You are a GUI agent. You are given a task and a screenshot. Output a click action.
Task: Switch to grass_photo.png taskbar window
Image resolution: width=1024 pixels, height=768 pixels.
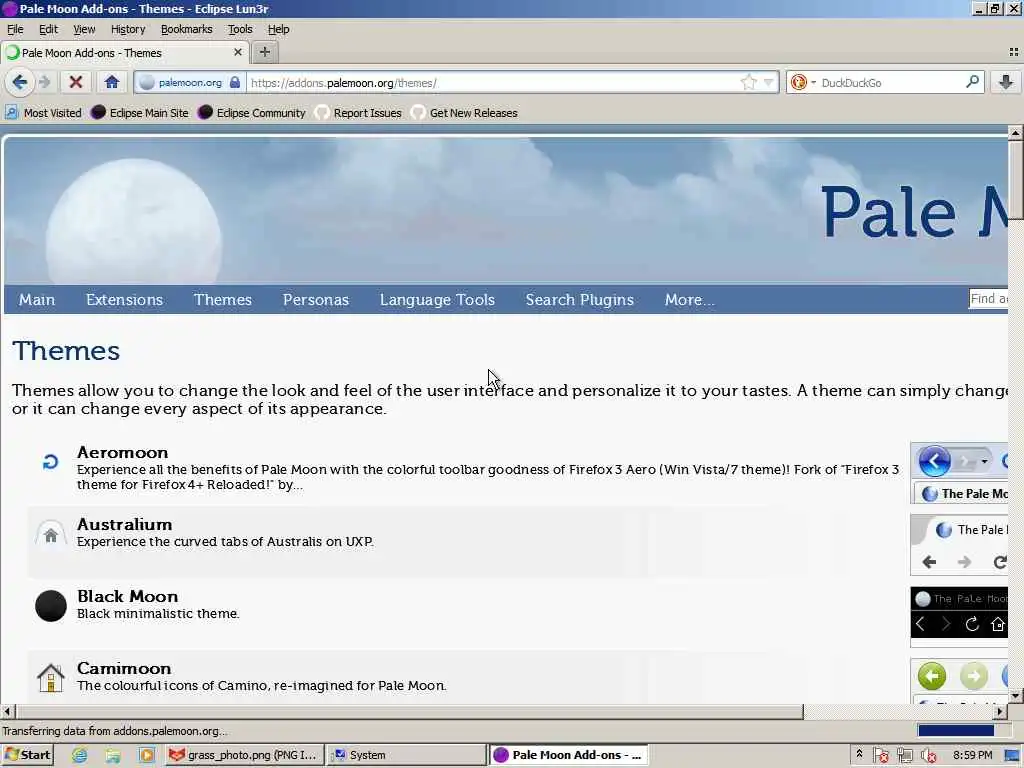tap(243, 755)
